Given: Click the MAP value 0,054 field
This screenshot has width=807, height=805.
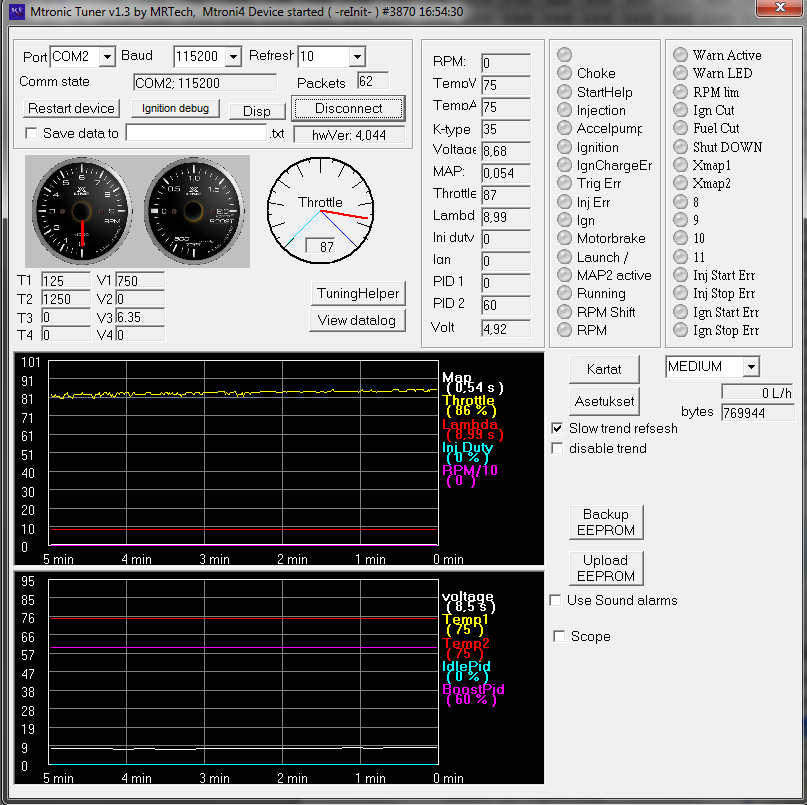Looking at the screenshot, I should pyautogui.click(x=505, y=173).
